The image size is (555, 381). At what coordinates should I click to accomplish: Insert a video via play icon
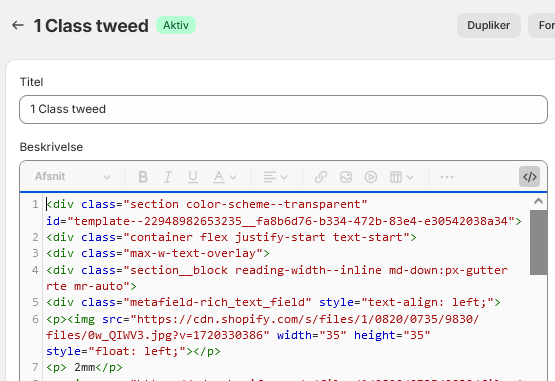point(371,177)
